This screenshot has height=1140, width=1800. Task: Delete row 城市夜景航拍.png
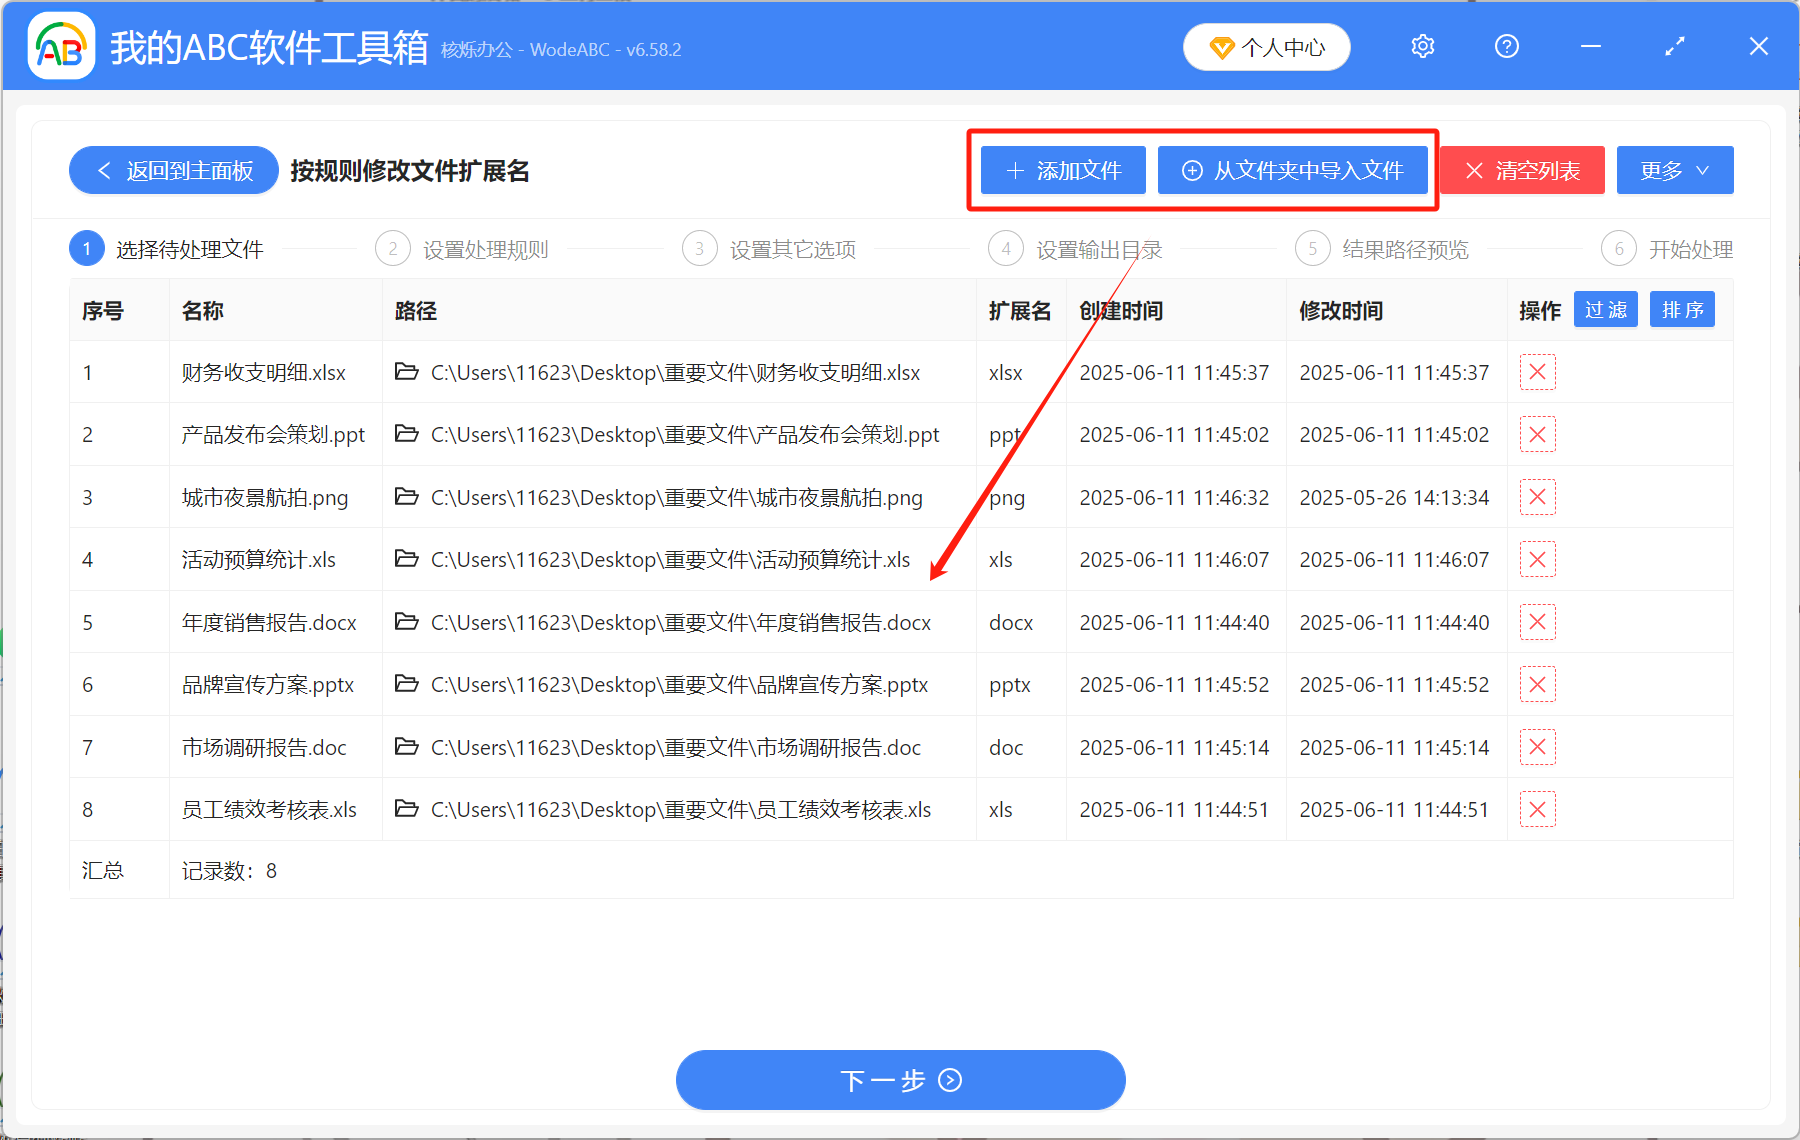click(x=1538, y=497)
